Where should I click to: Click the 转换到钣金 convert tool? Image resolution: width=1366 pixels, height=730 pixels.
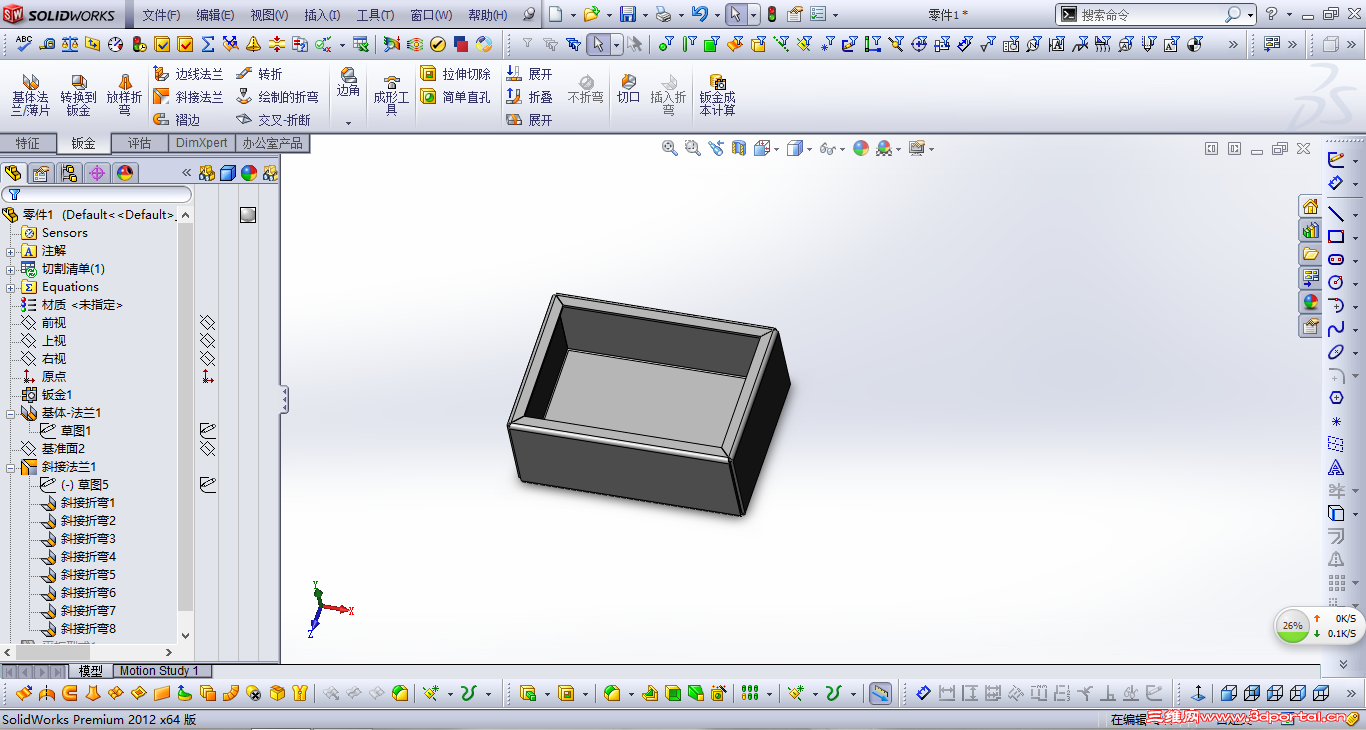78,94
